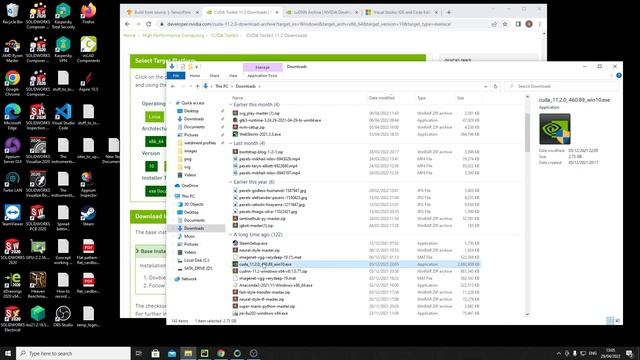640x360 pixels.
Task: Collapse the 'Earlier this year' group
Action: (x=230, y=182)
